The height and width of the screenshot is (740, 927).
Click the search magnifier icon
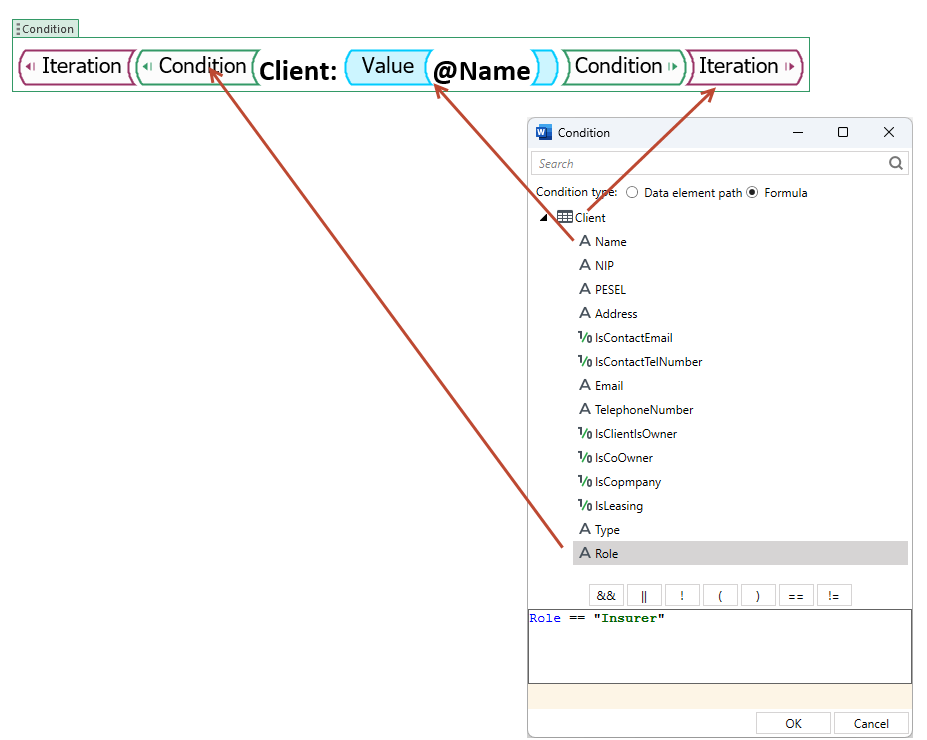point(896,163)
